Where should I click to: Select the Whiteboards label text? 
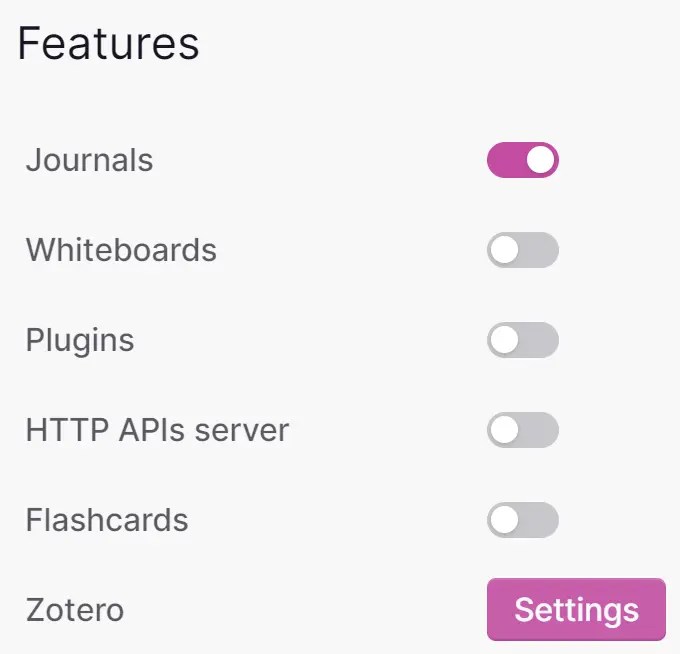tap(121, 250)
